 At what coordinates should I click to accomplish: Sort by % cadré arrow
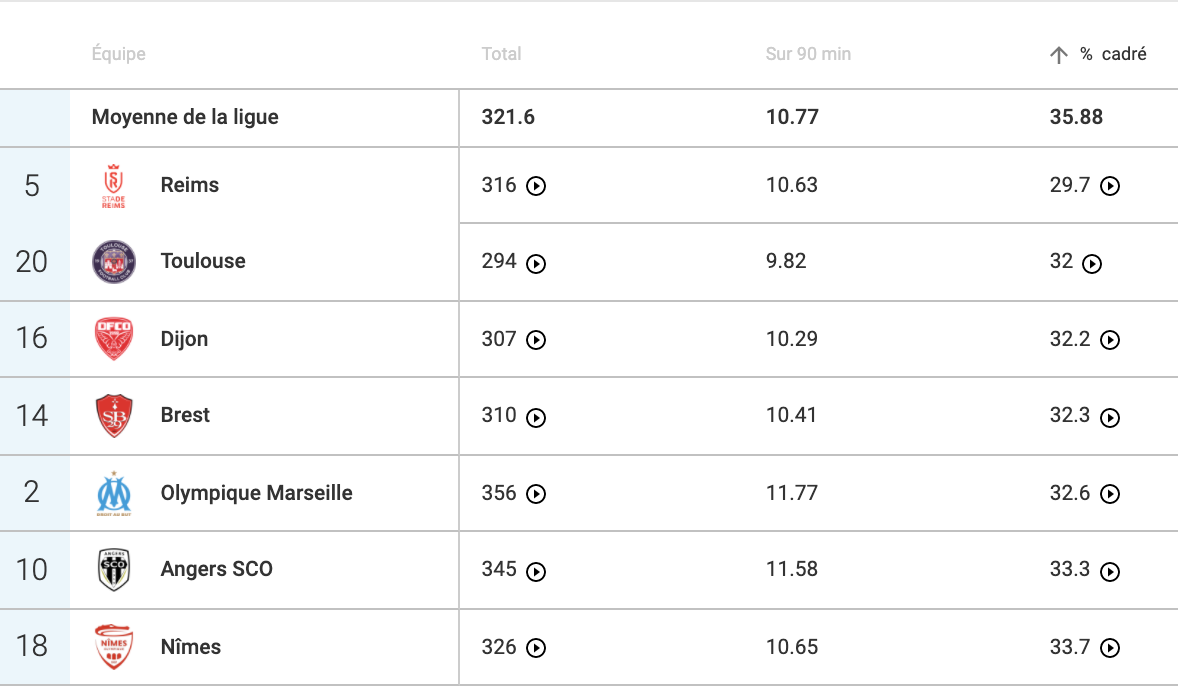pos(1059,55)
